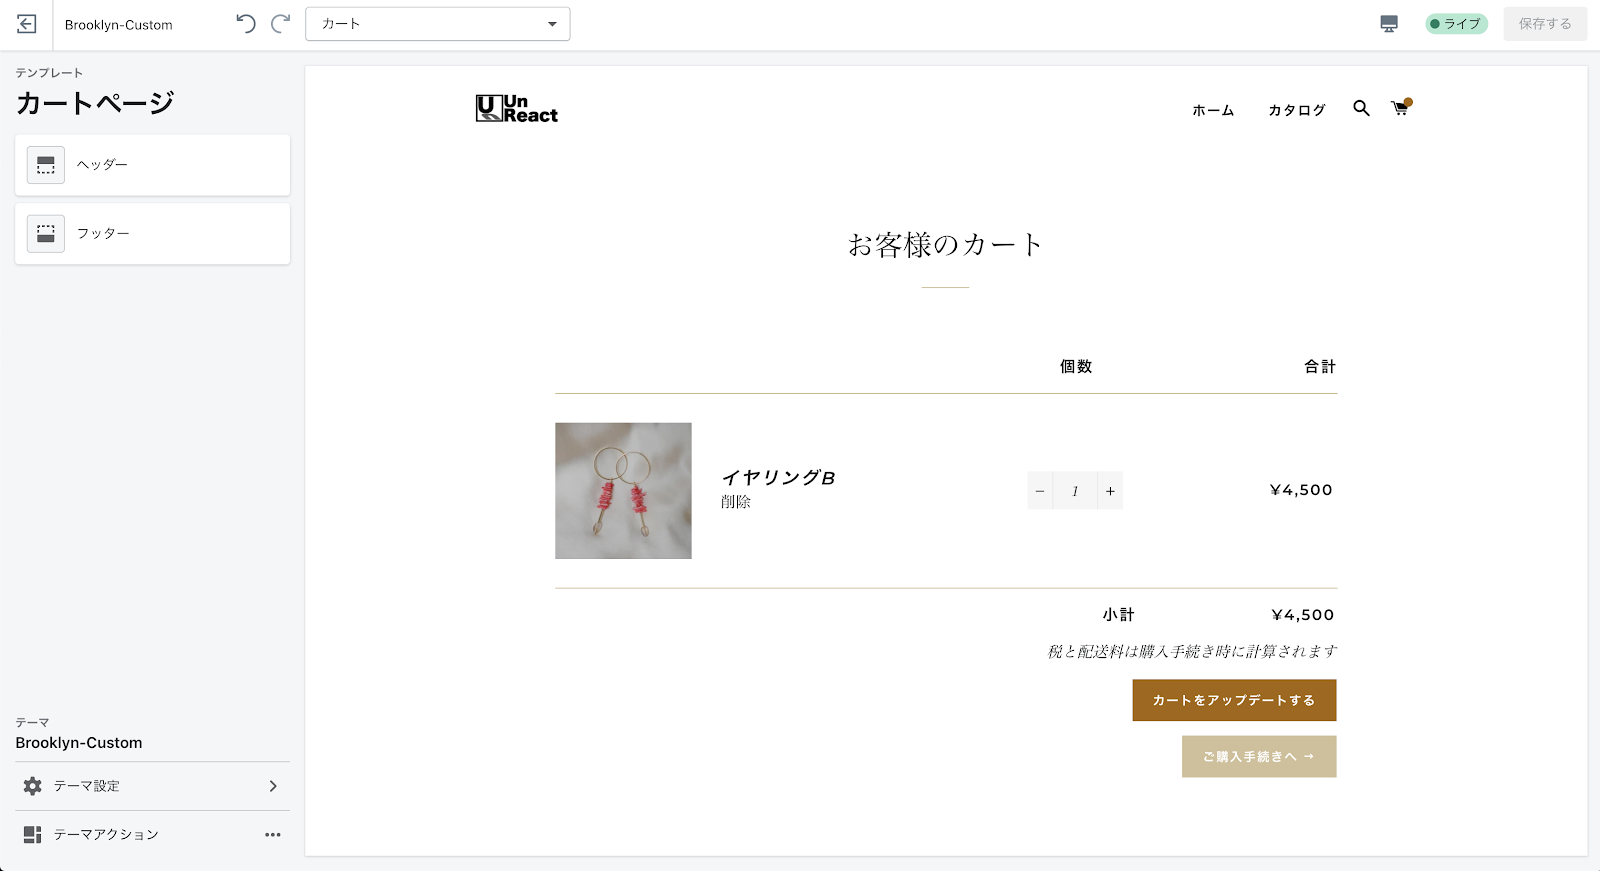
Task: Expand テーマ設定 with the chevron arrow
Action: click(273, 786)
